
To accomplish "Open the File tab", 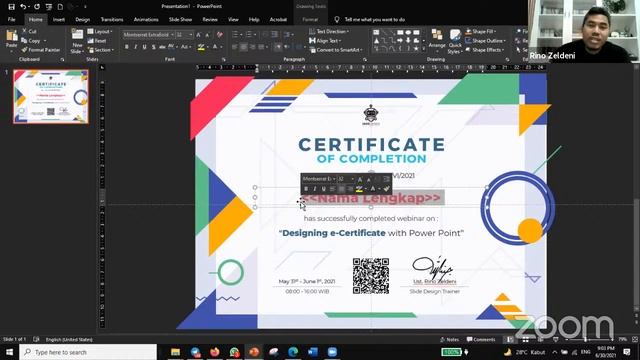I will tap(11, 19).
